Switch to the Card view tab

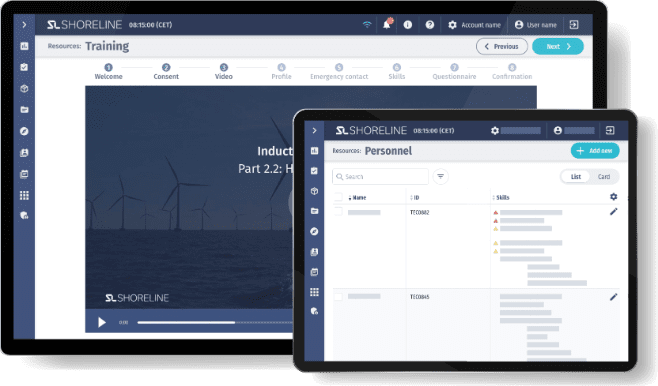coord(604,177)
